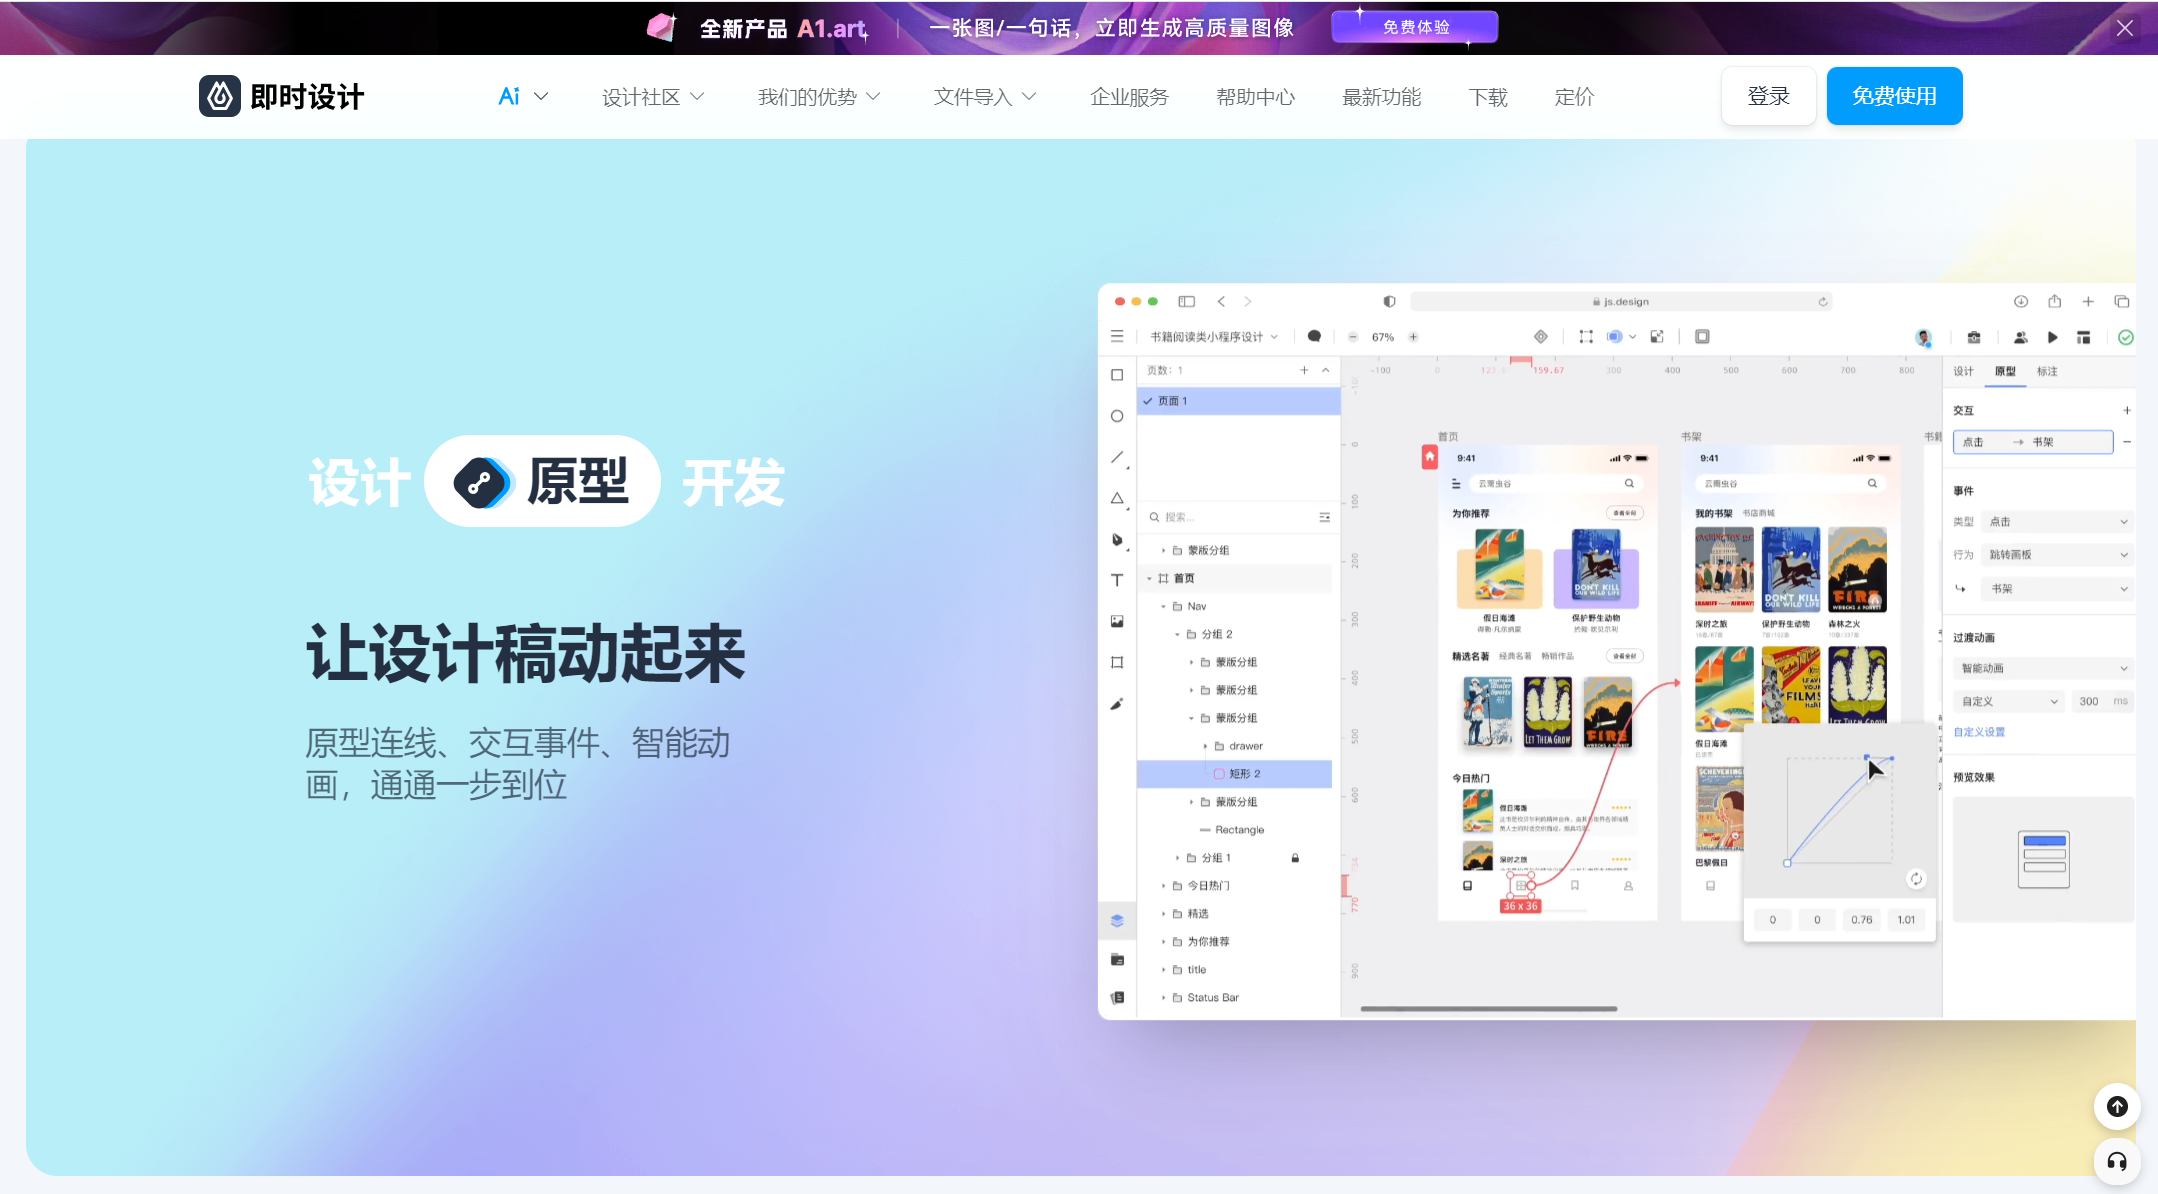The width and height of the screenshot is (2158, 1194).
Task: Expand the 首页 layer group
Action: coord(1151,578)
